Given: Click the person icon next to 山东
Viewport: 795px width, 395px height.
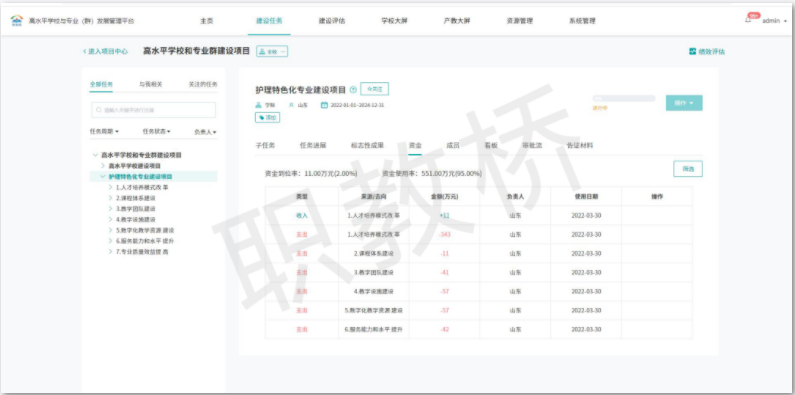Looking at the screenshot, I should tap(291, 105).
